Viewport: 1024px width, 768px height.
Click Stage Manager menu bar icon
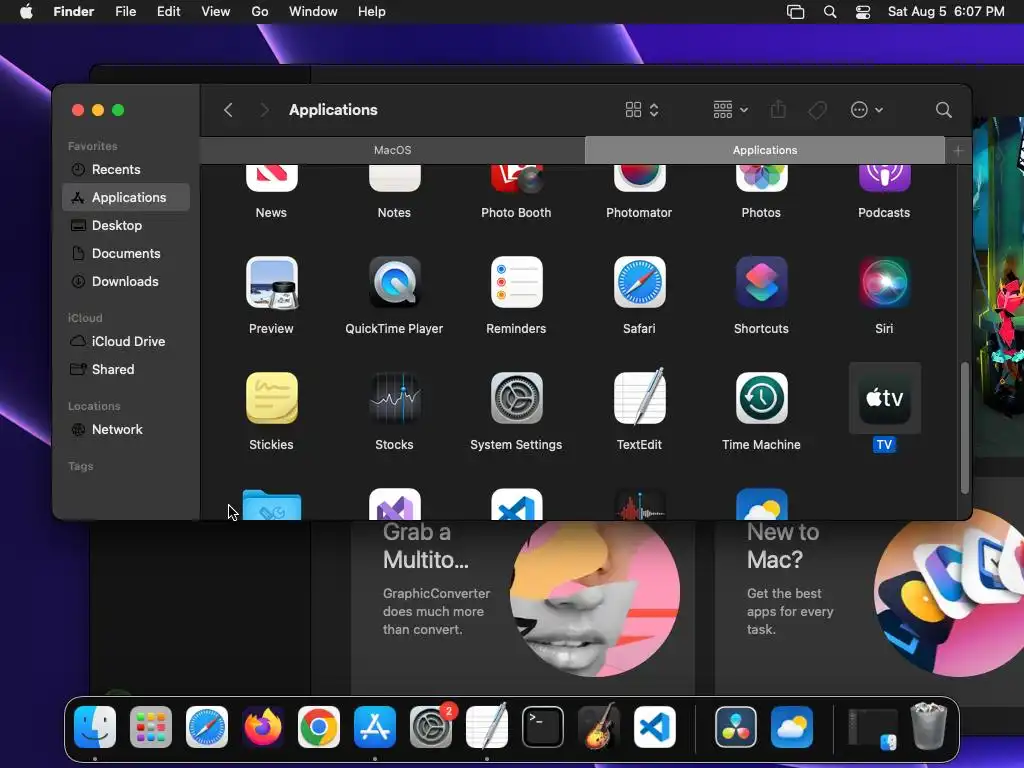(795, 12)
